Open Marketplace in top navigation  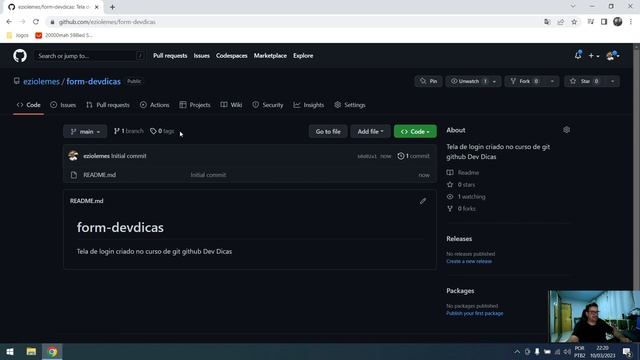(270, 56)
